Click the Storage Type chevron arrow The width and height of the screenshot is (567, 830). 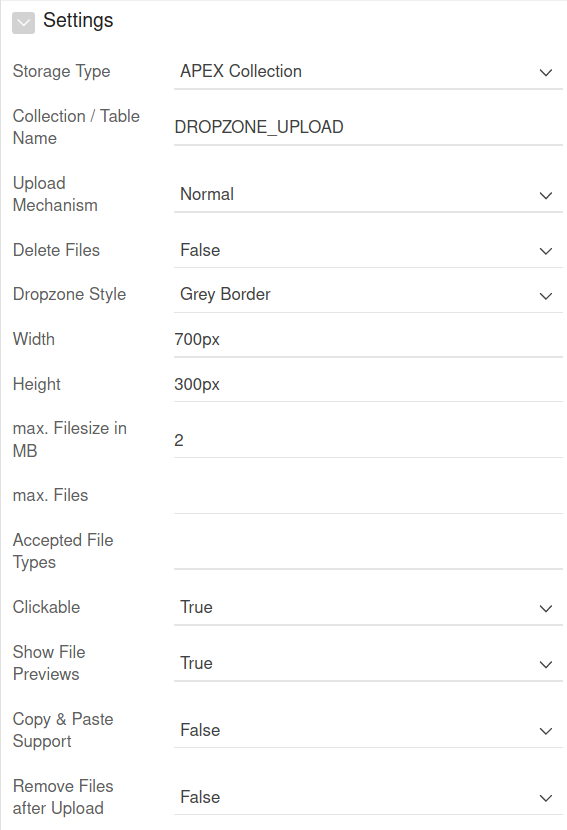[x=546, y=72]
